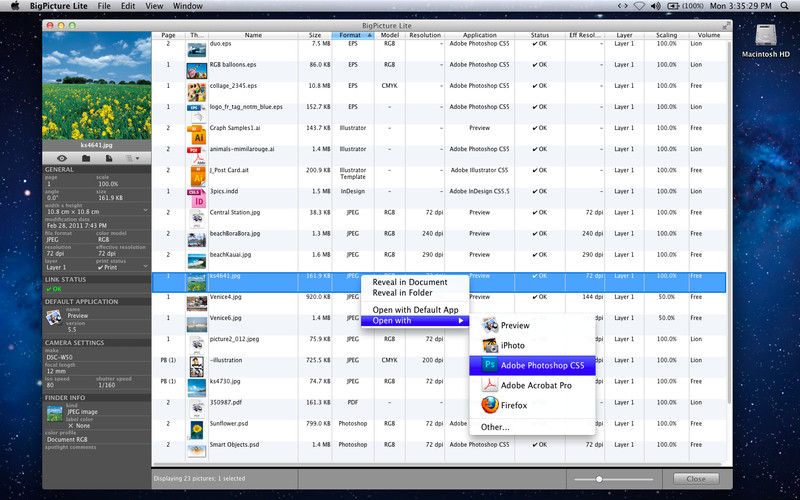
Task: Click the Wi-Fi status icon in menu bar
Action: (x=639, y=6)
